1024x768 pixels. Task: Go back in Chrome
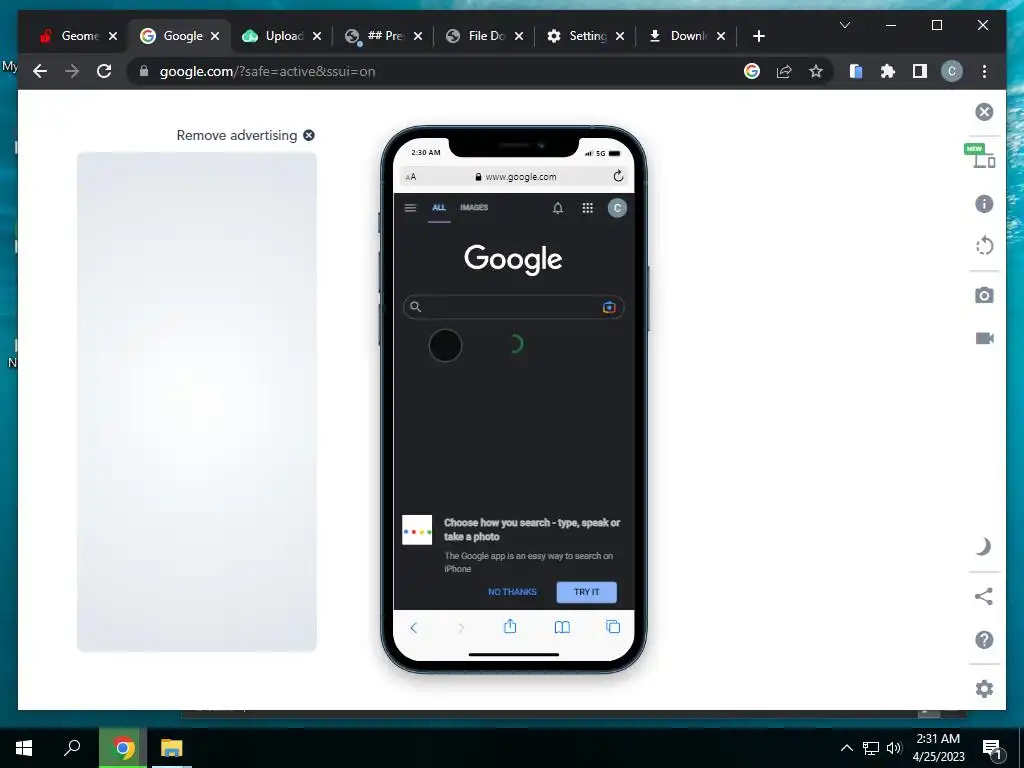(x=40, y=71)
